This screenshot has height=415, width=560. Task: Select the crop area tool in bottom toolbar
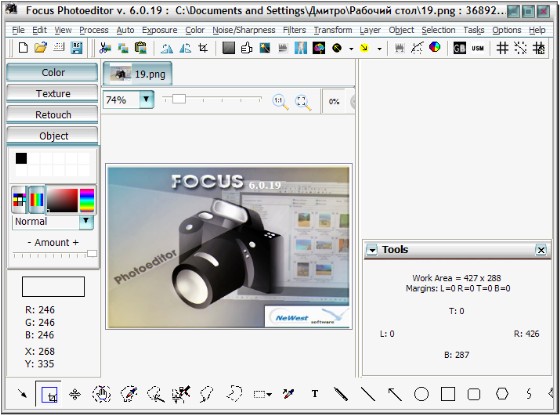49,395
